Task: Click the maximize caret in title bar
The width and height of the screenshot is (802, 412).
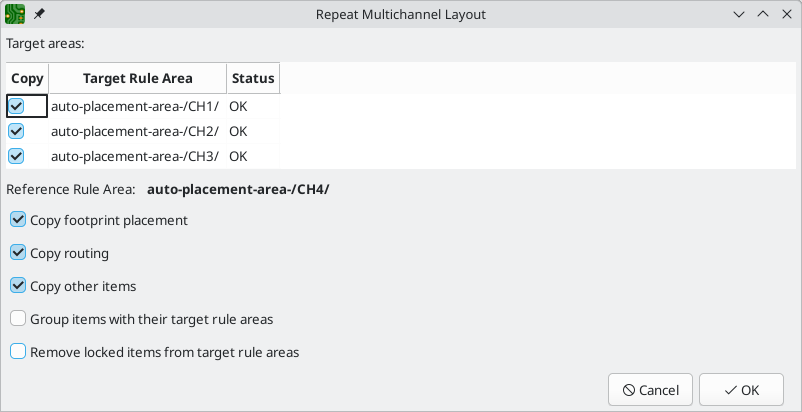Action: (x=763, y=14)
